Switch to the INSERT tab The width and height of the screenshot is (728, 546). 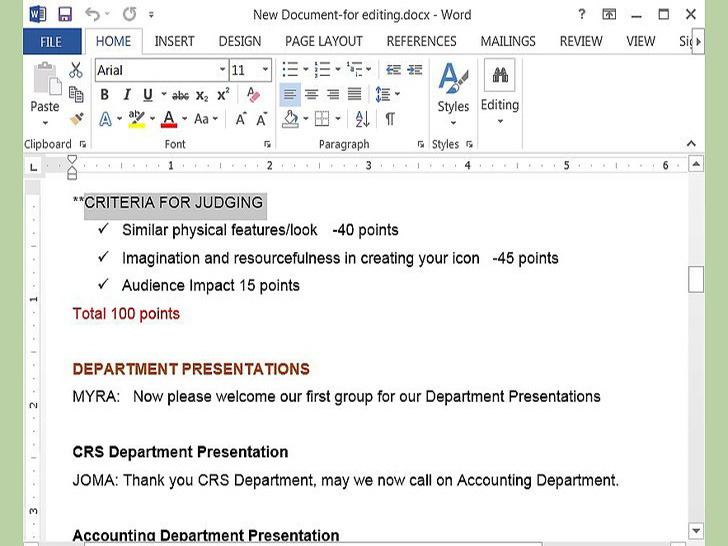coord(174,41)
